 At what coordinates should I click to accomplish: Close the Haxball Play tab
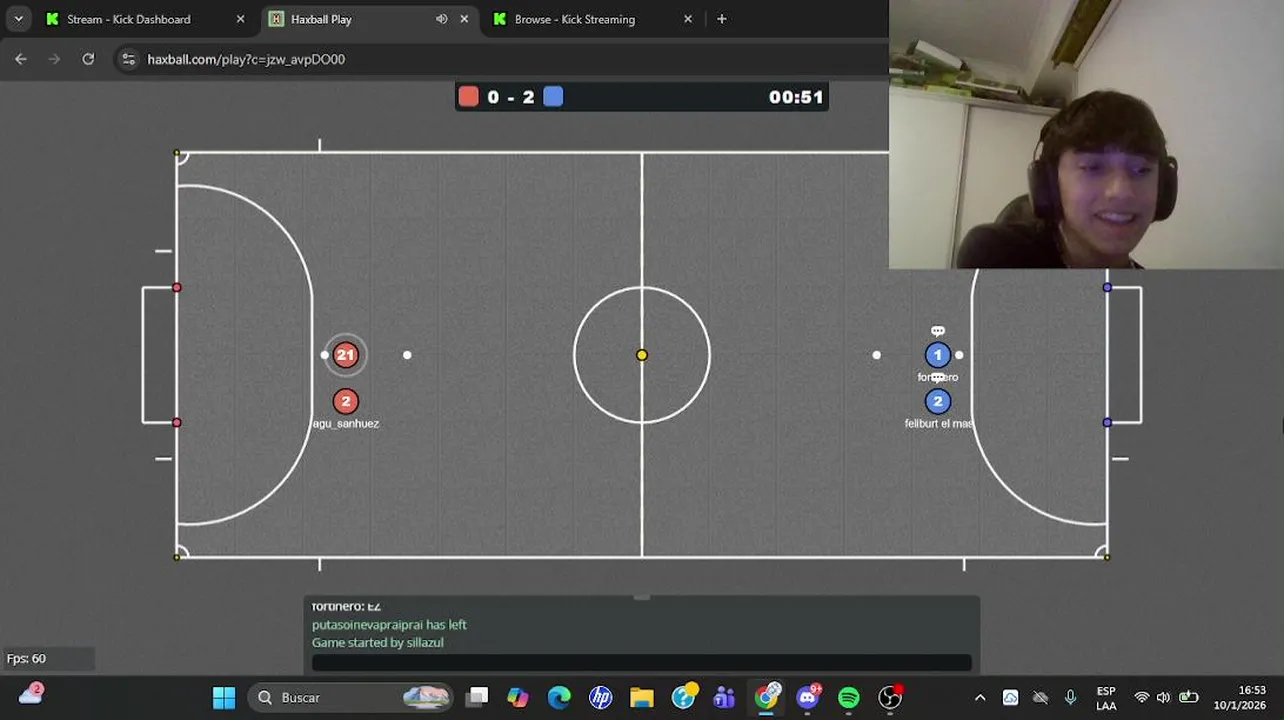(x=464, y=19)
